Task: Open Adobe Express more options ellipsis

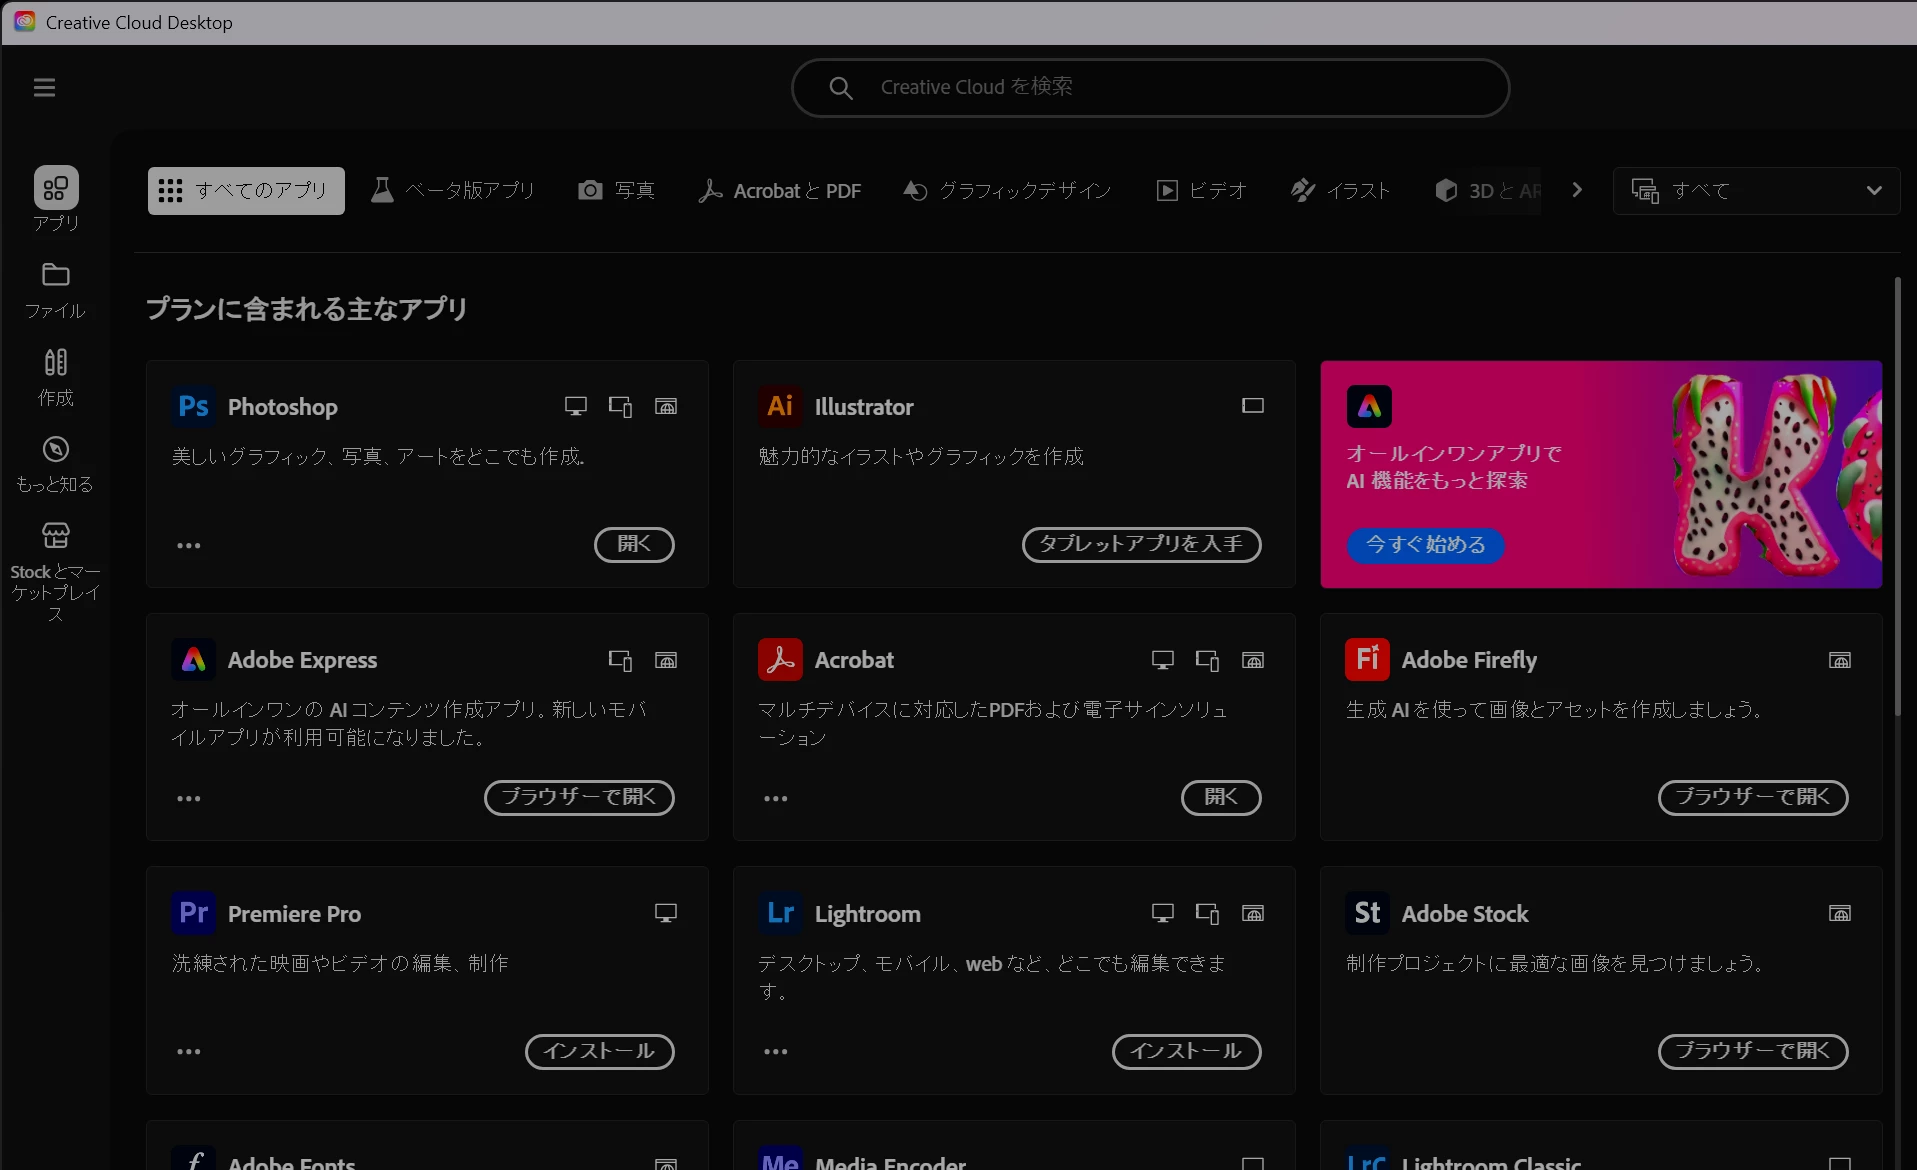Action: [x=189, y=799]
